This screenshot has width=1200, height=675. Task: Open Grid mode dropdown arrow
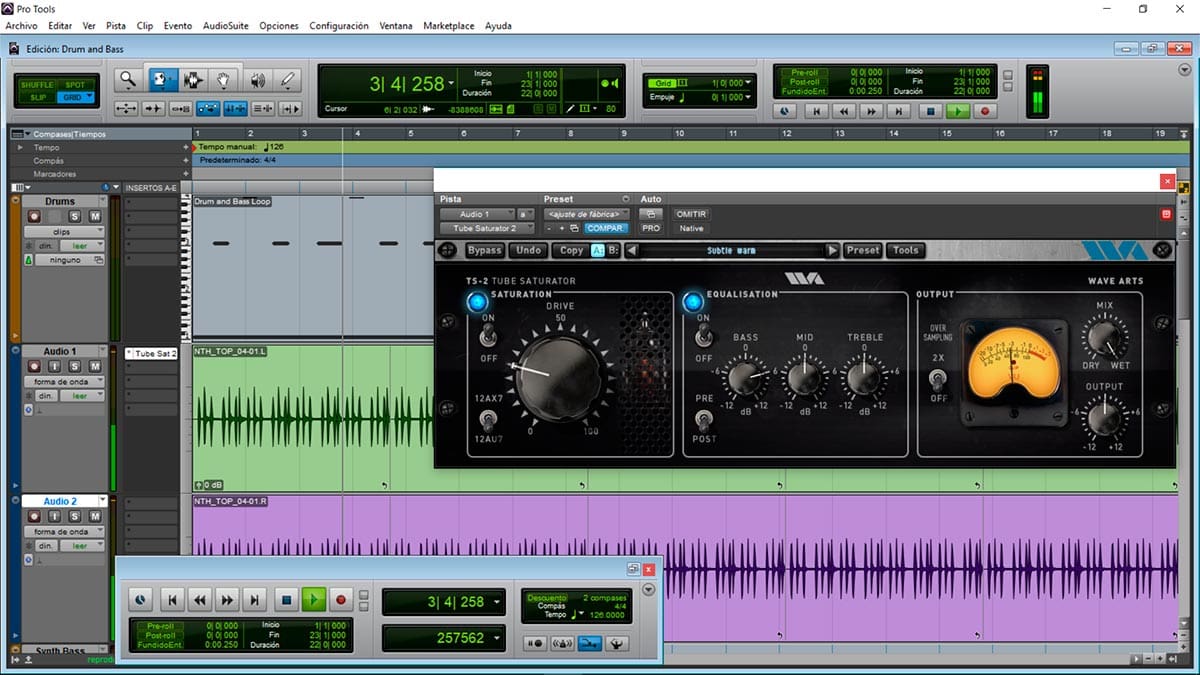89,97
